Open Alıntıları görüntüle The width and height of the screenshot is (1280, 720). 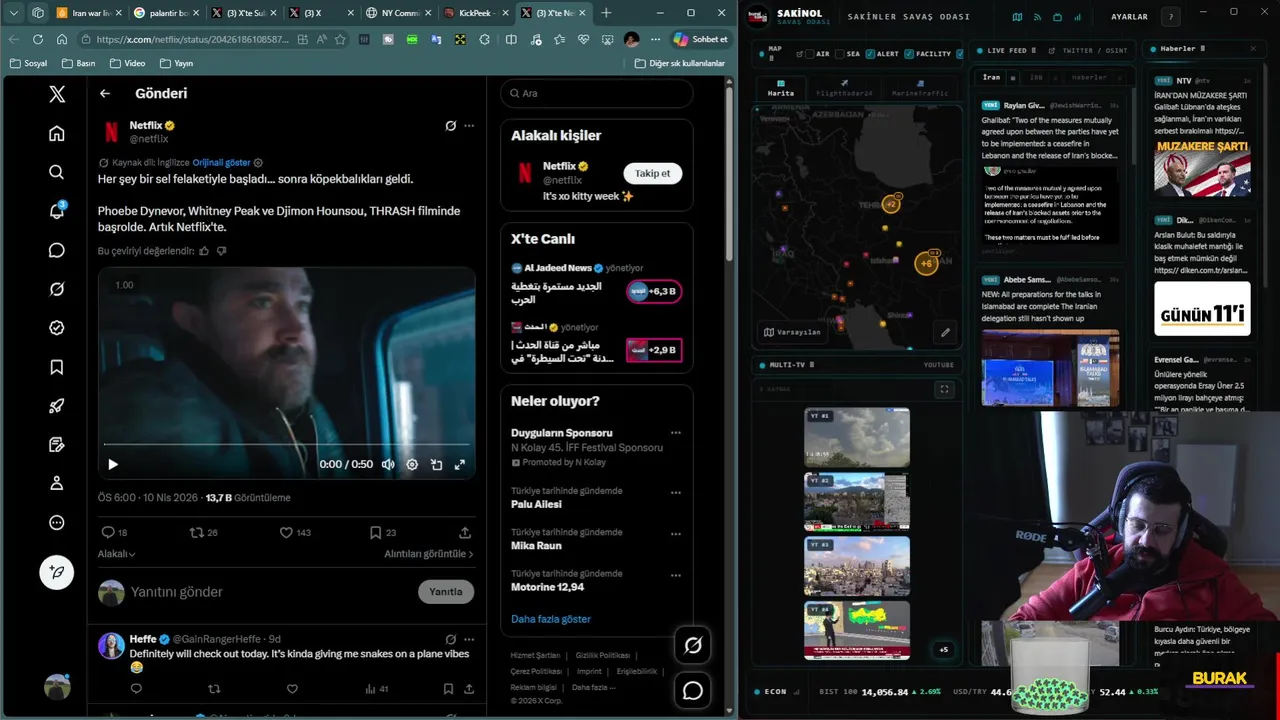coord(429,554)
